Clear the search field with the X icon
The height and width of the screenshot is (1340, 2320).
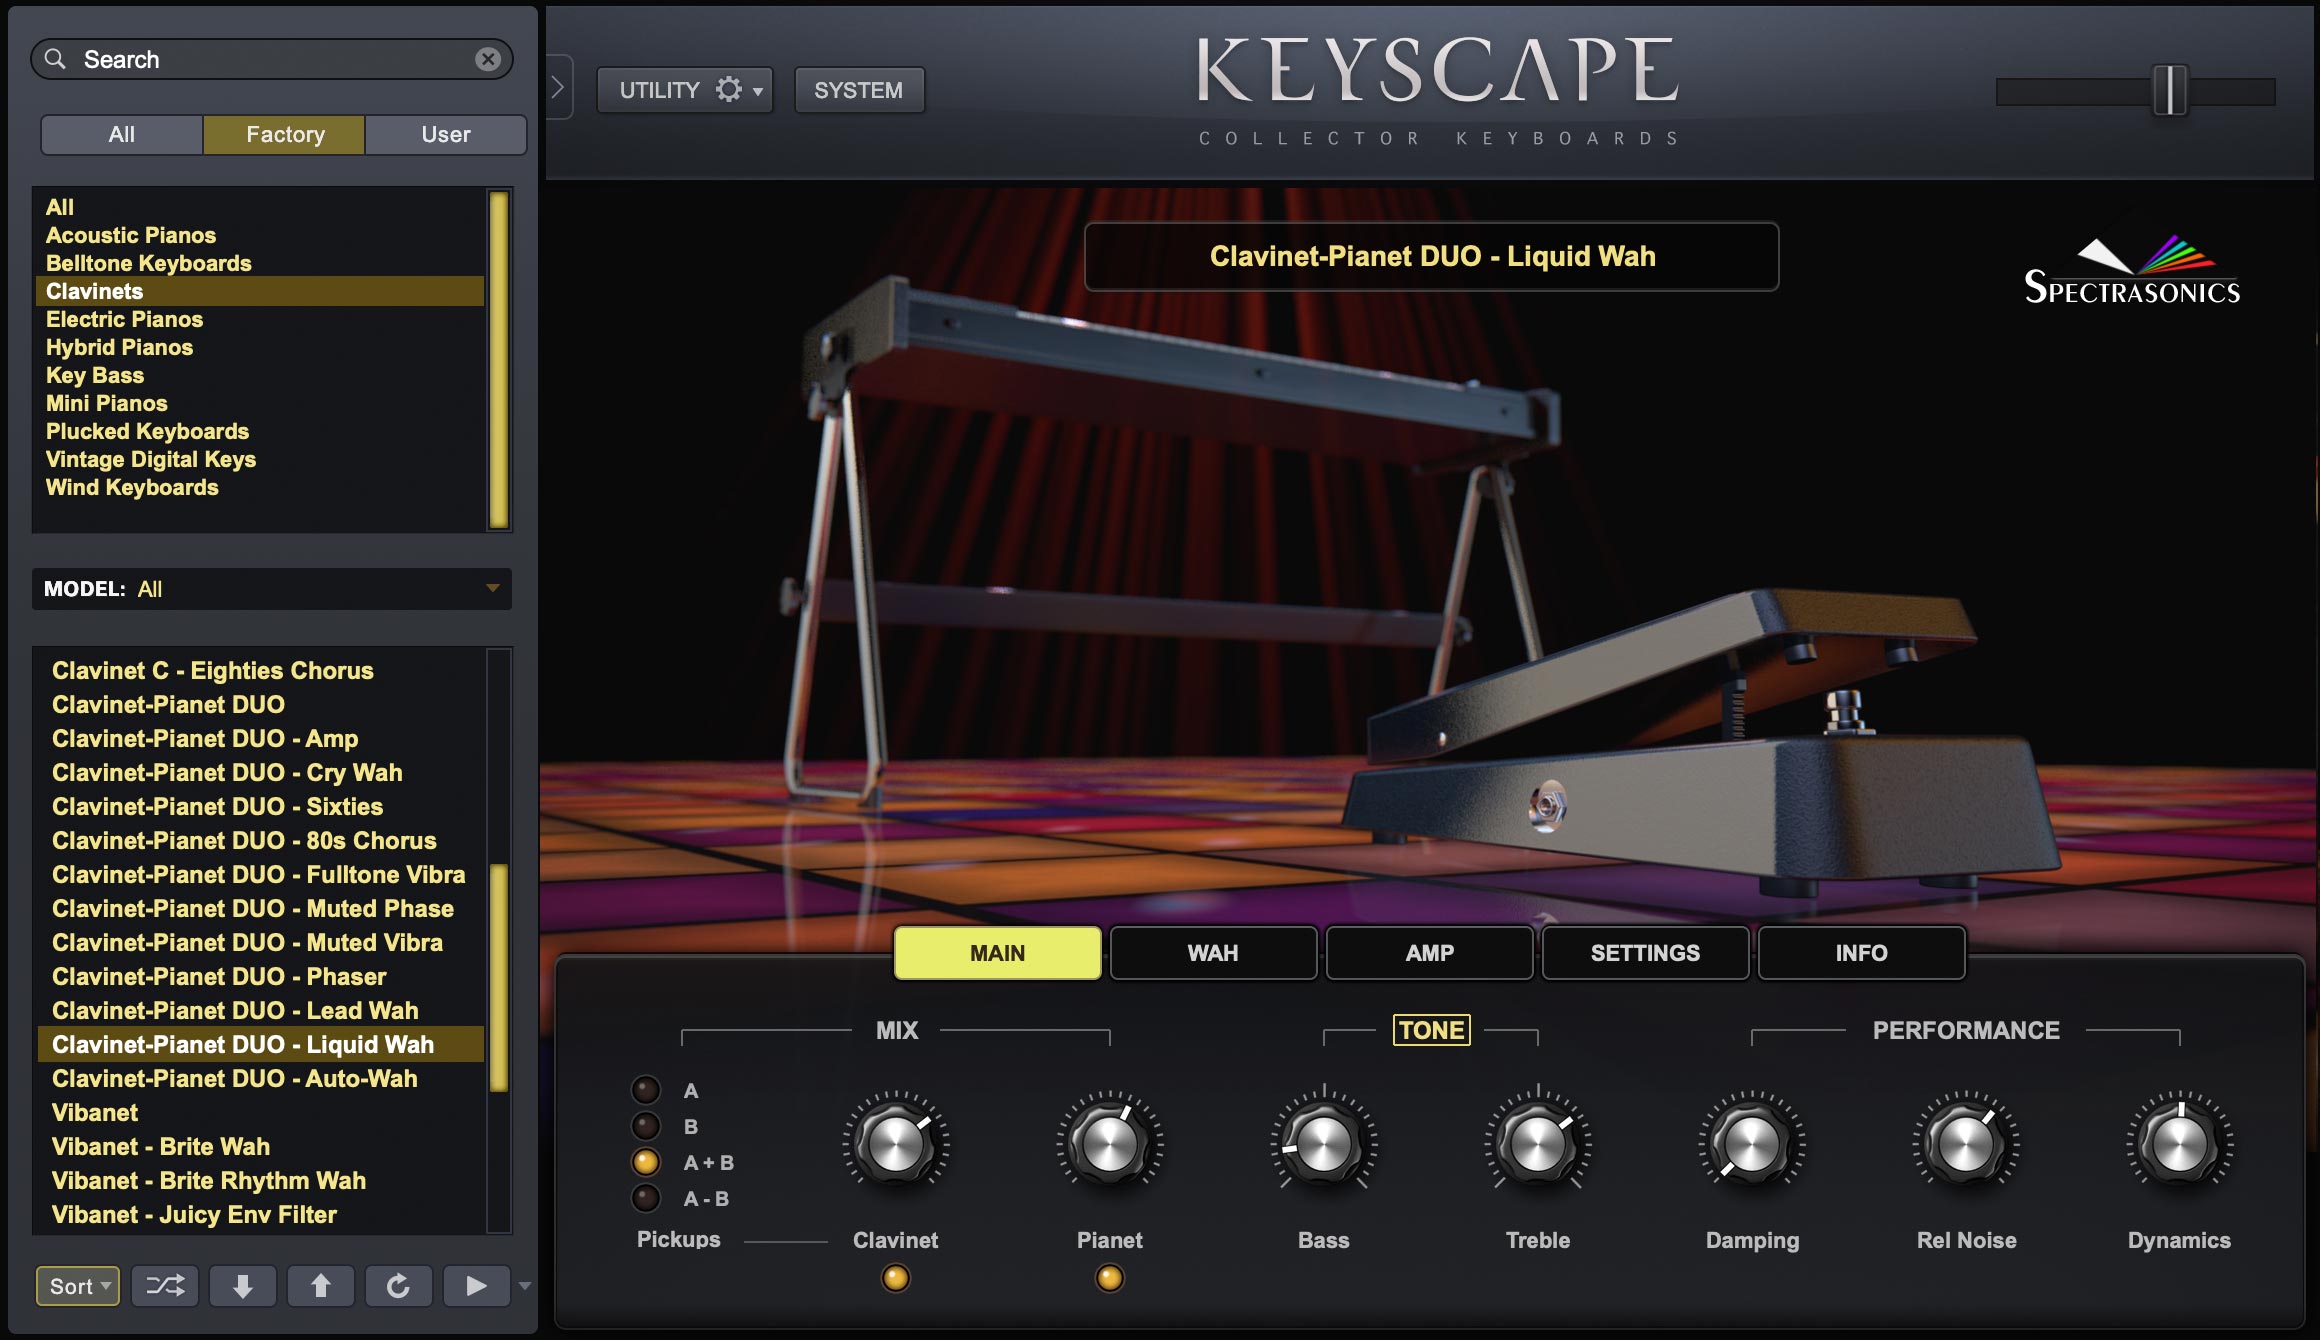tap(488, 59)
